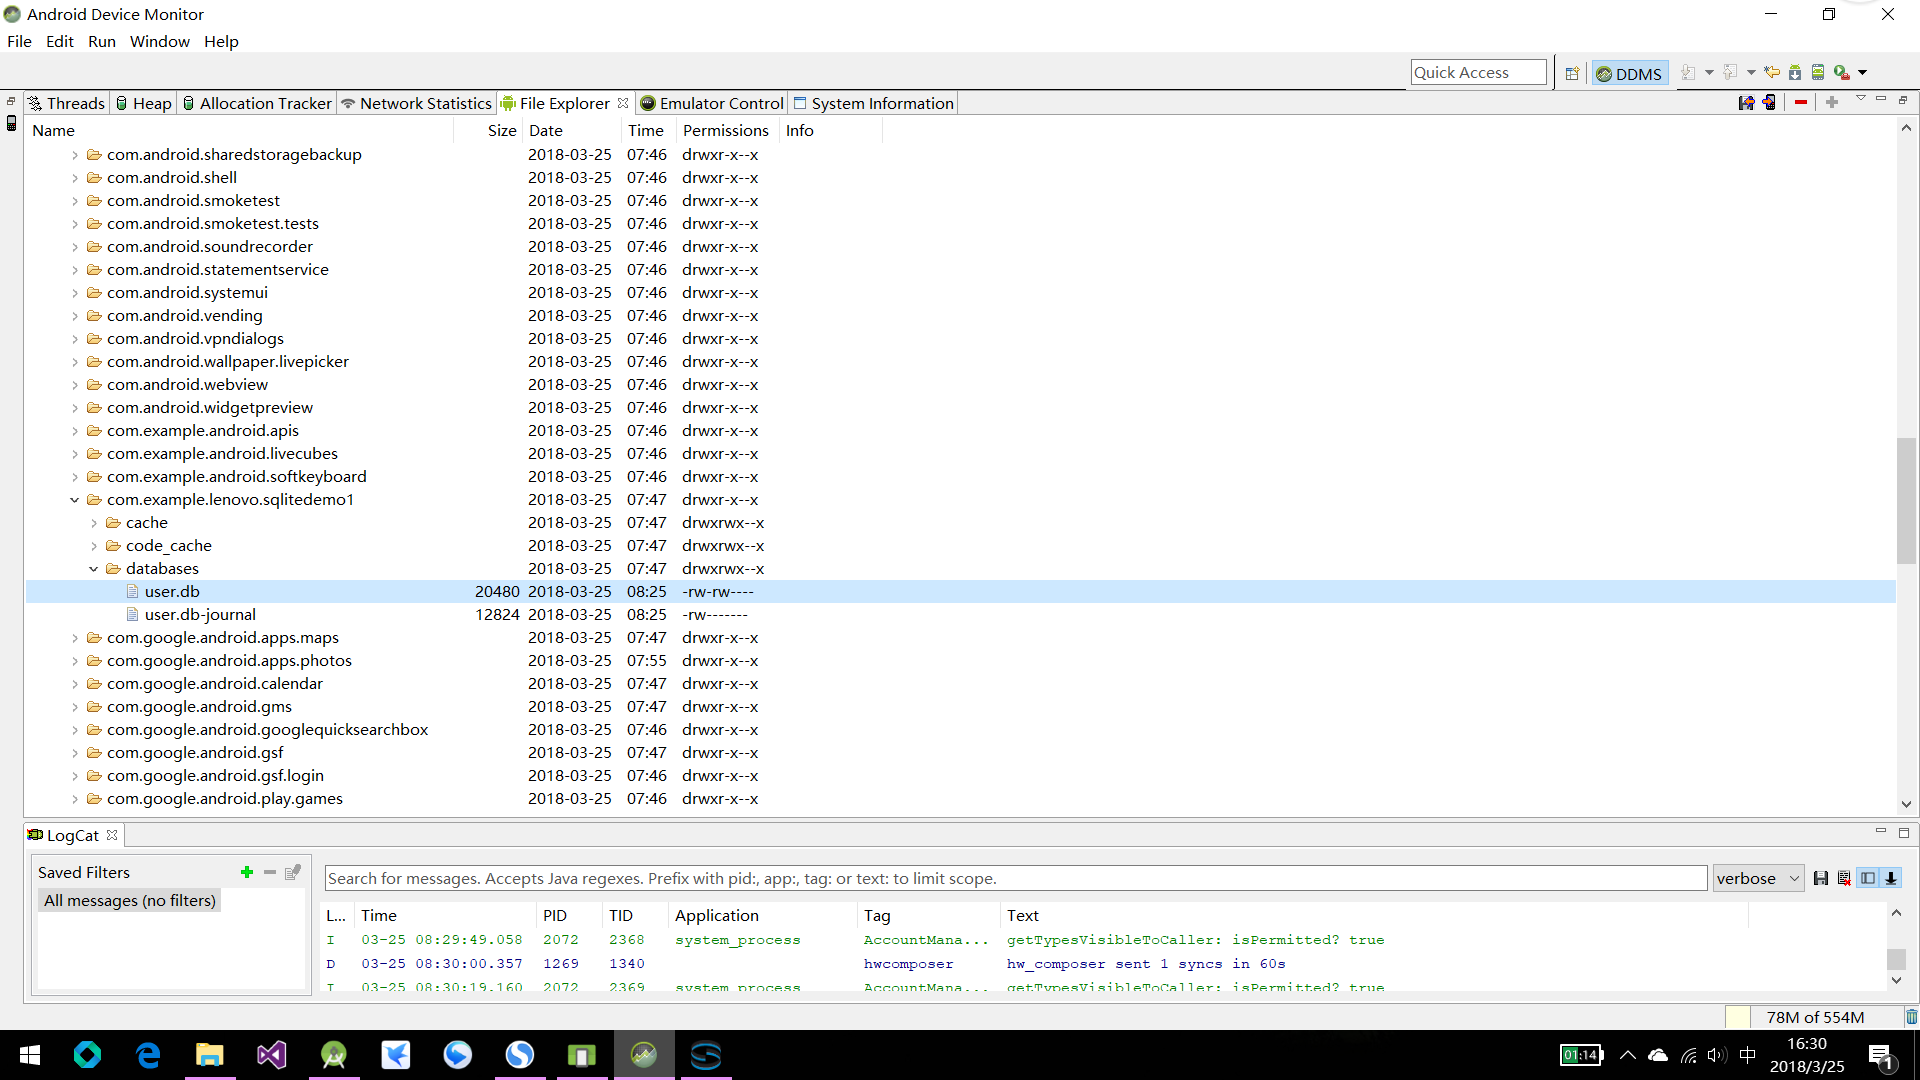The height and width of the screenshot is (1080, 1920).
Task: Toggle the saved filters panel display
Action: click(x=1868, y=878)
